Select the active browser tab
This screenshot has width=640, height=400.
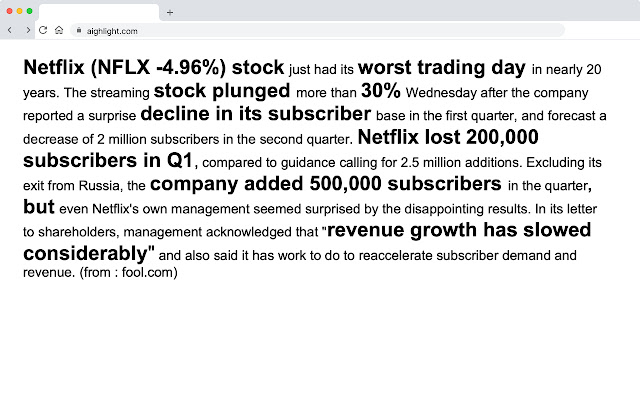pos(98,12)
